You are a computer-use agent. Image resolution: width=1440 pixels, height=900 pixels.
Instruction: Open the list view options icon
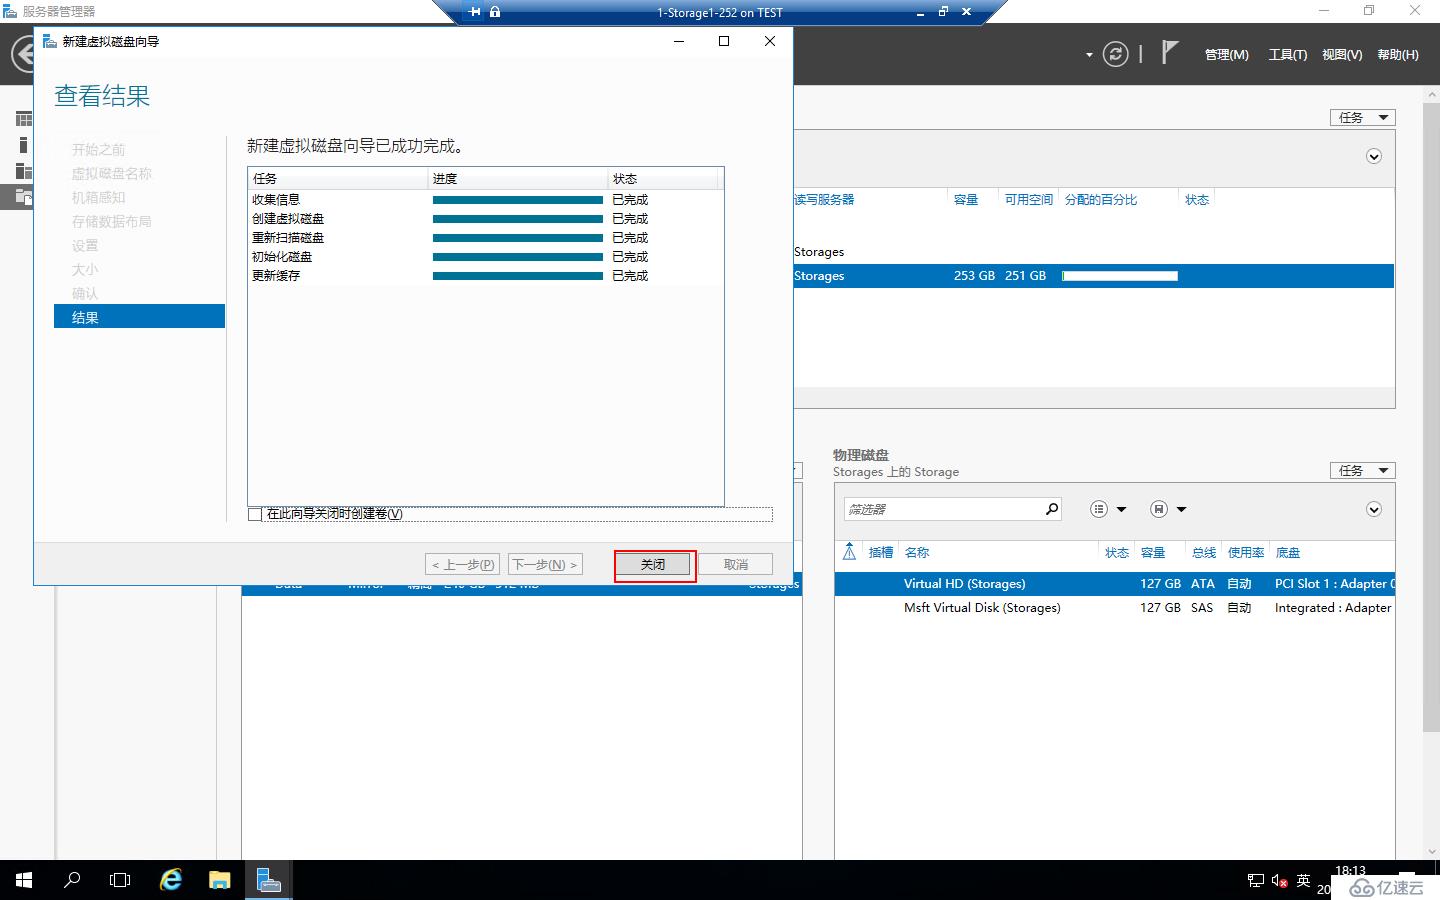pyautogui.click(x=1099, y=509)
